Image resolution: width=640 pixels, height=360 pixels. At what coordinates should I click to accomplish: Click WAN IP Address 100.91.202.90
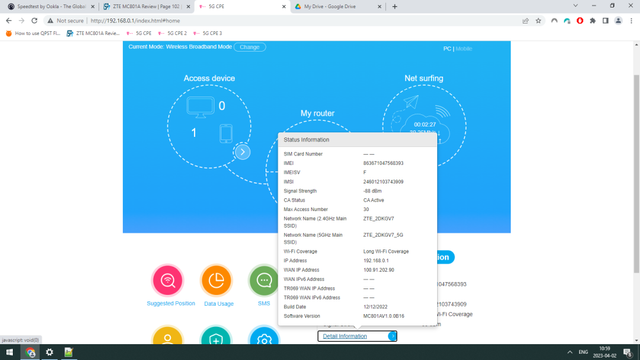pos(379,270)
